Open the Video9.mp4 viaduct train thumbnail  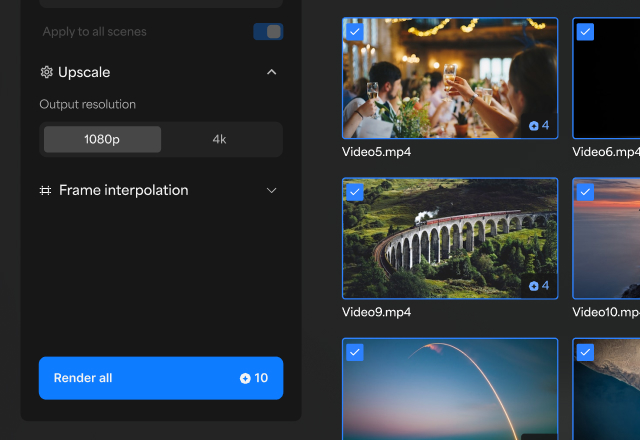tap(450, 239)
